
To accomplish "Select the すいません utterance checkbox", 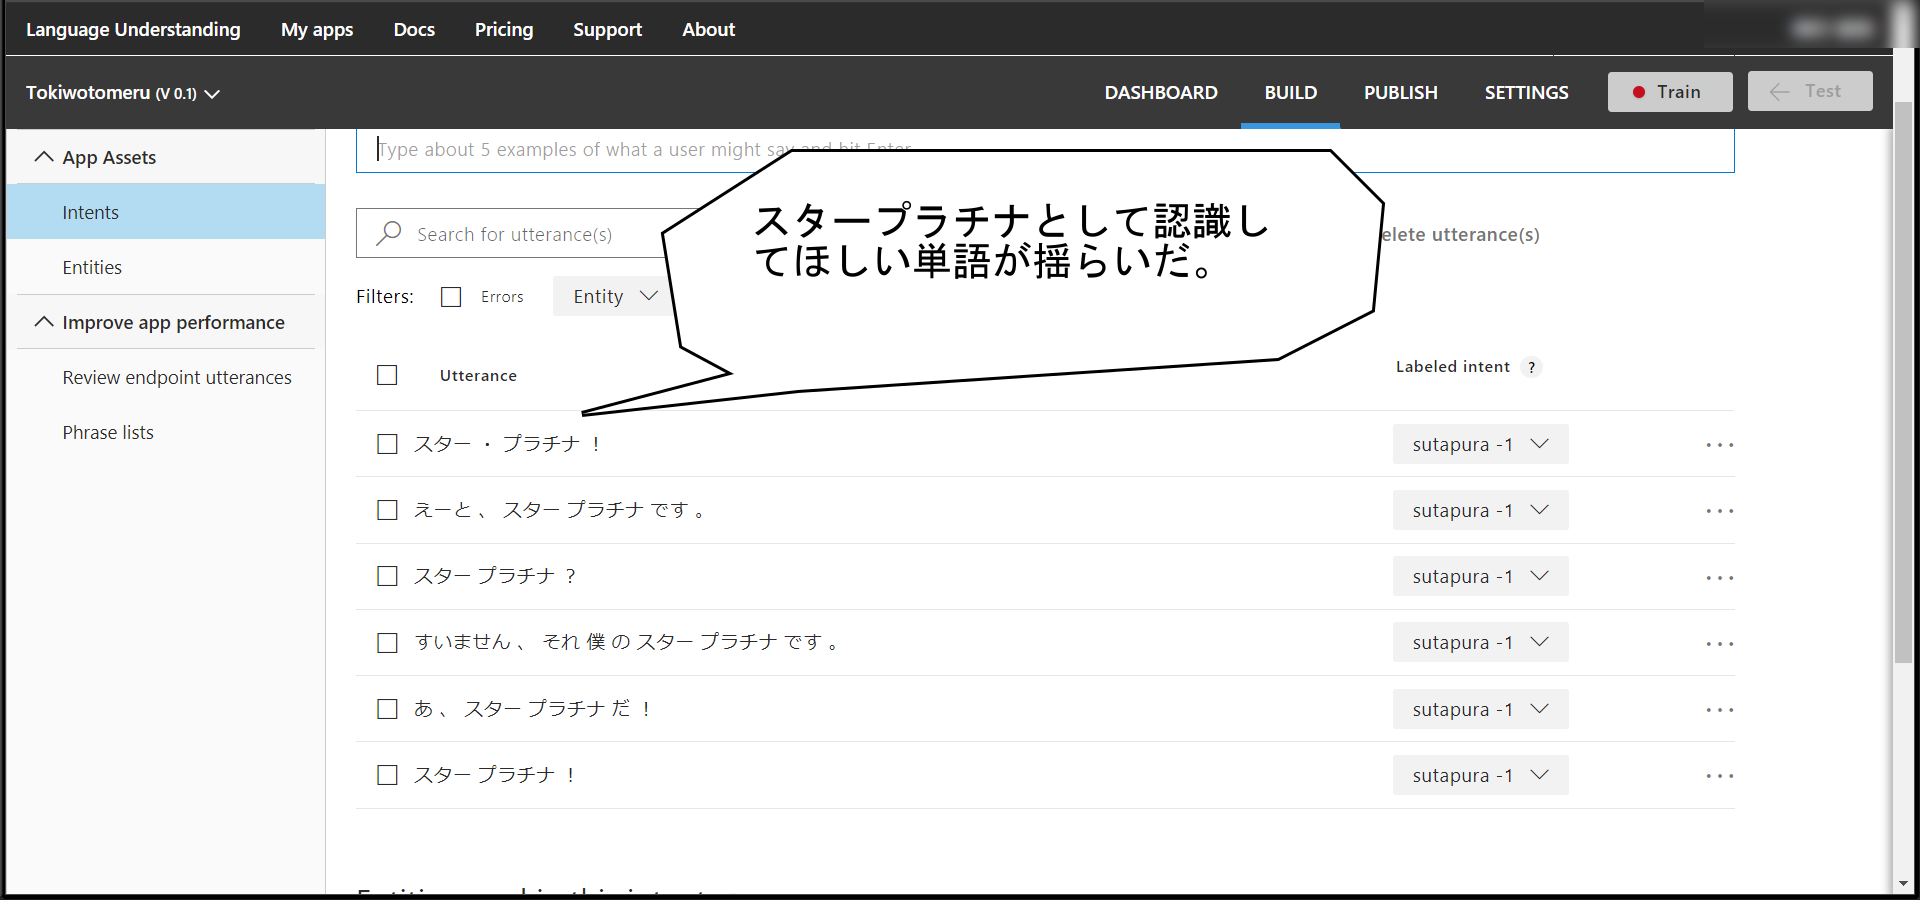I will click(387, 643).
